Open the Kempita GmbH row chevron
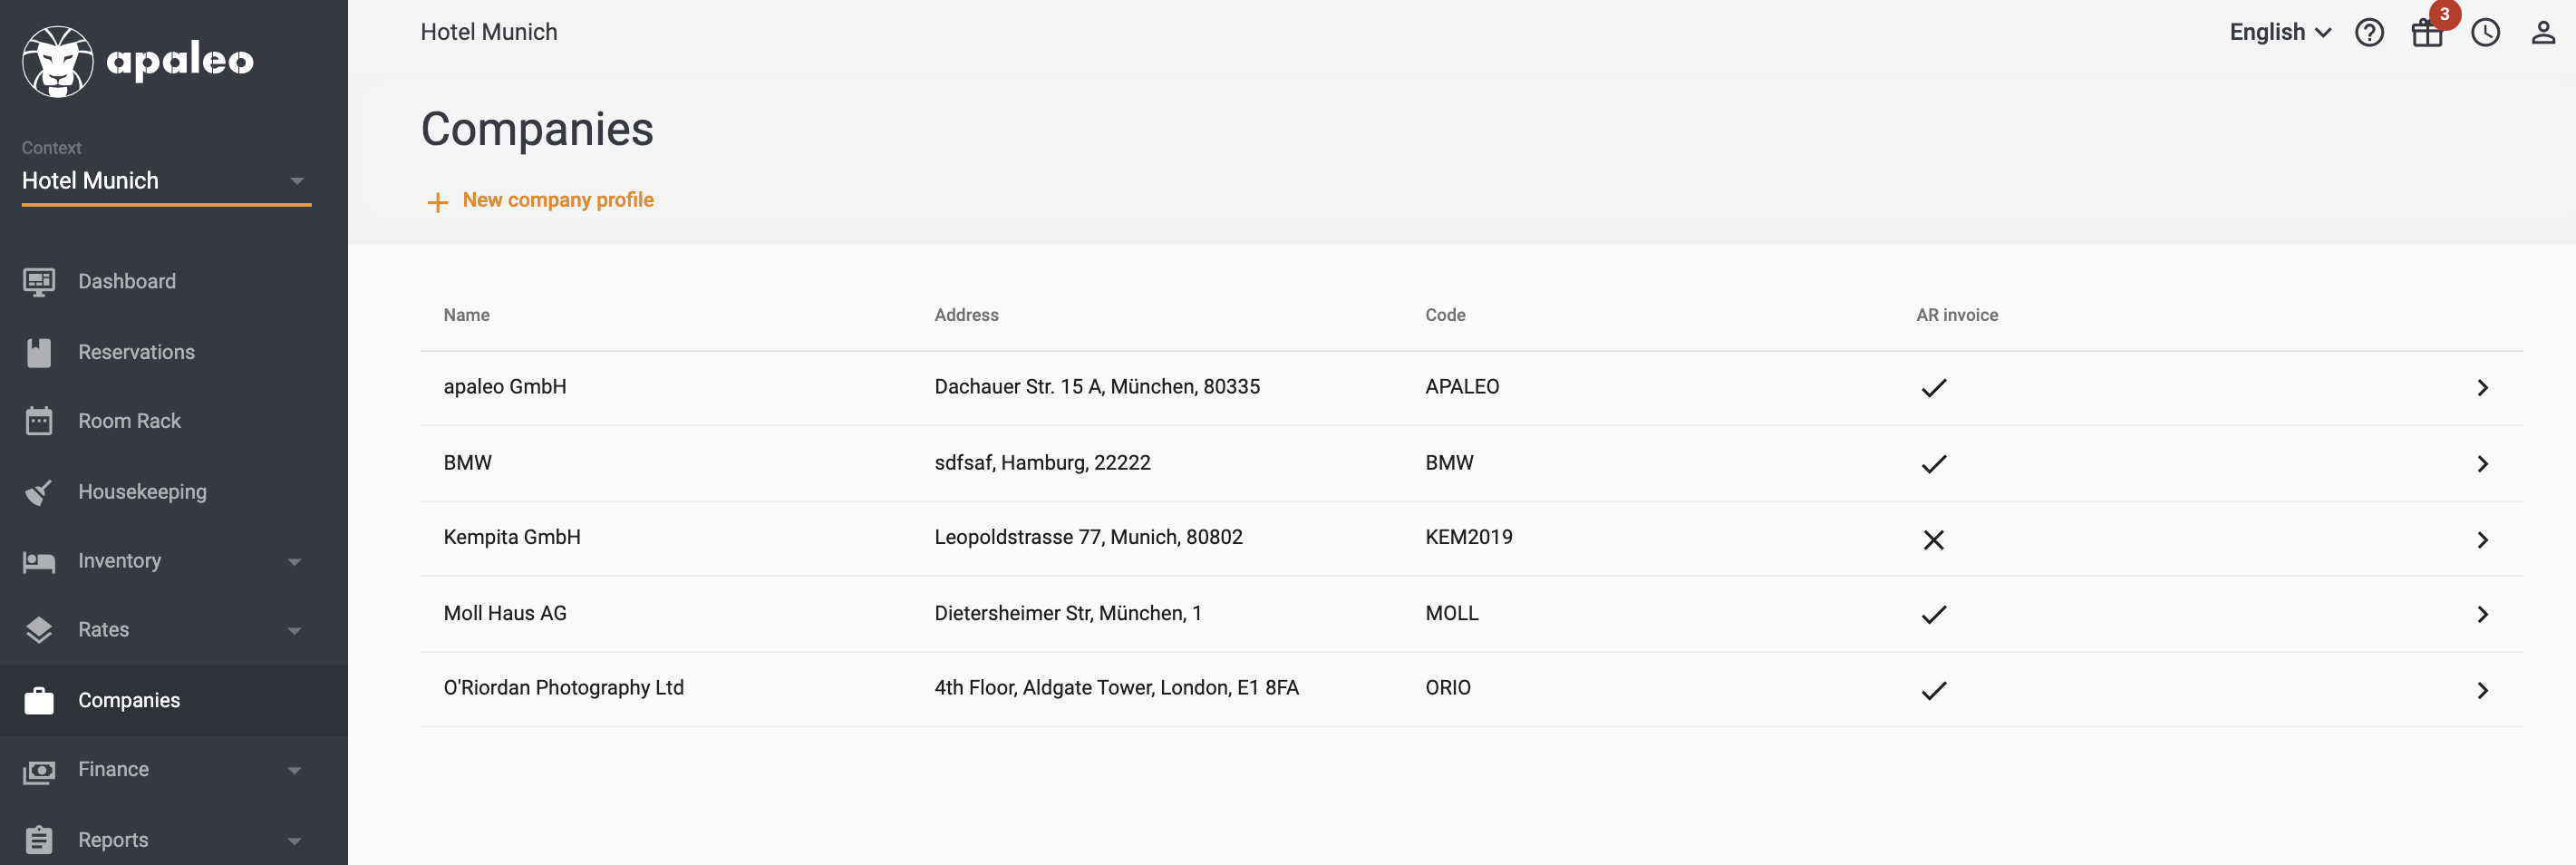This screenshot has width=2576, height=865. point(2482,540)
